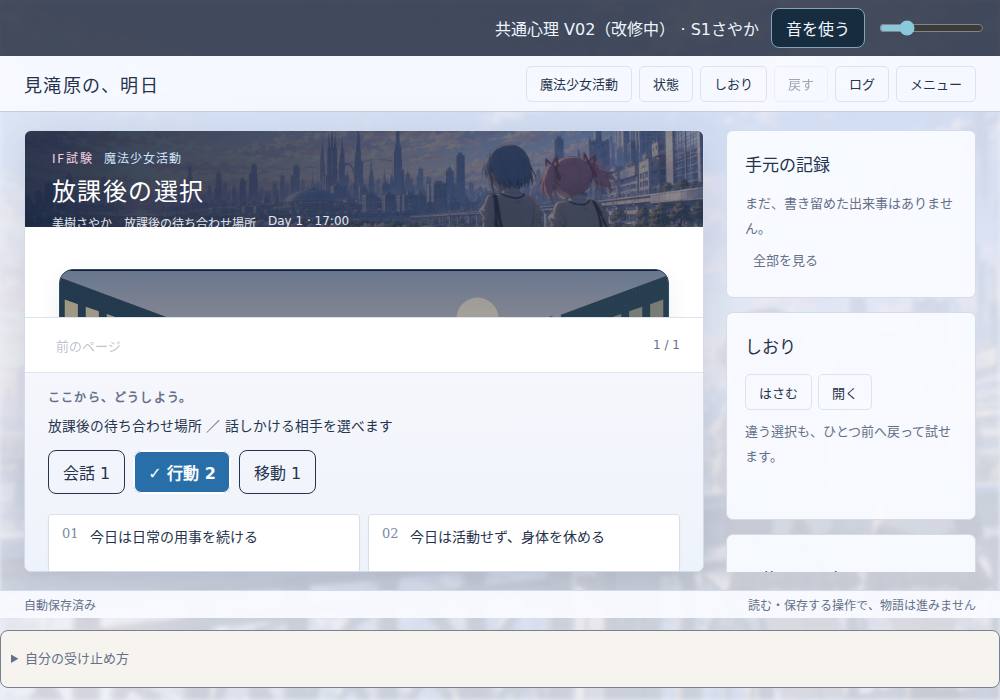1000x700 pixels.
Task: Click the 見滝原の、明日 title
Action: pyautogui.click(x=91, y=85)
